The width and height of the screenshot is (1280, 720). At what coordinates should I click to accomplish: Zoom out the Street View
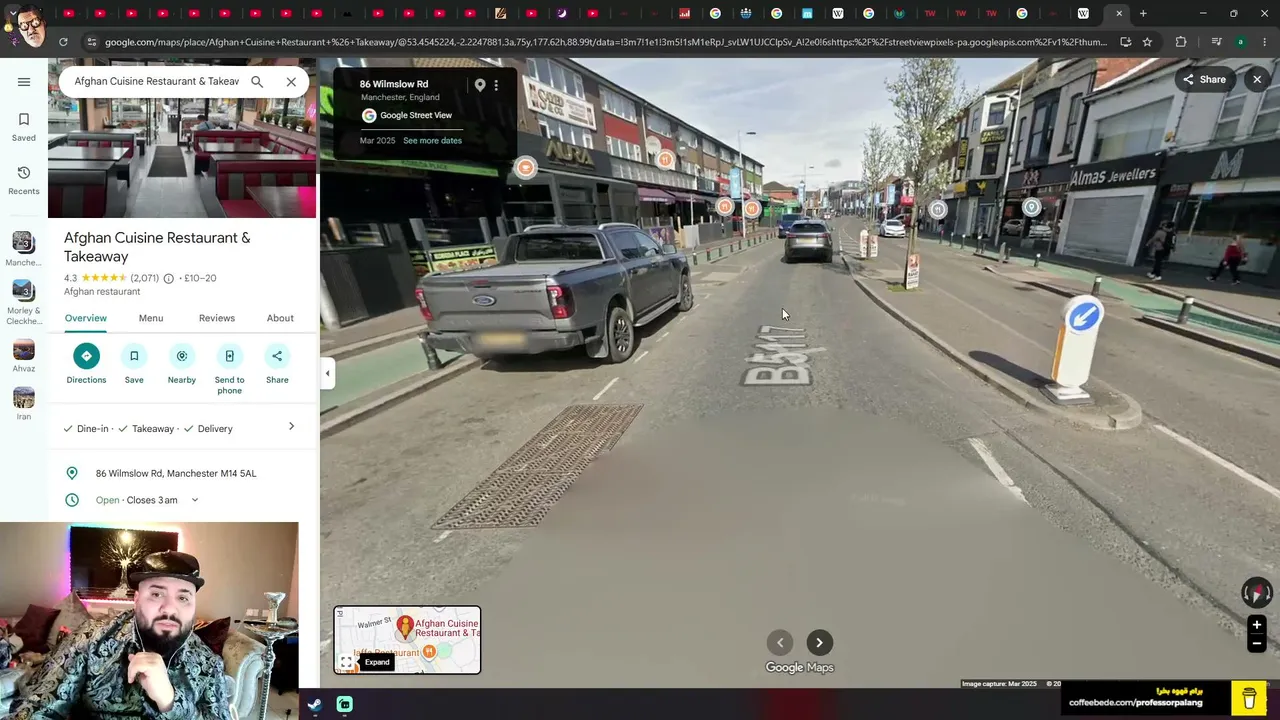tap(1257, 644)
